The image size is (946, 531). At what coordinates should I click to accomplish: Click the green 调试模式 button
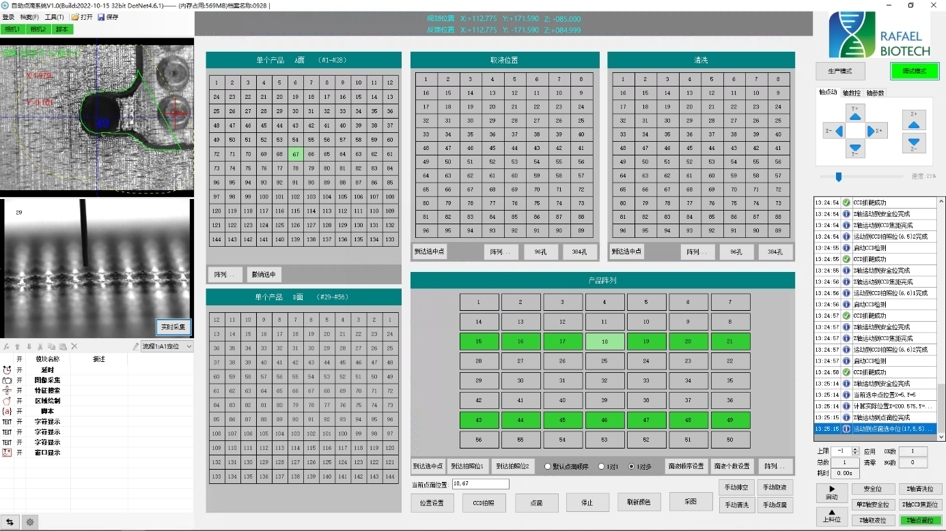[x=914, y=71]
